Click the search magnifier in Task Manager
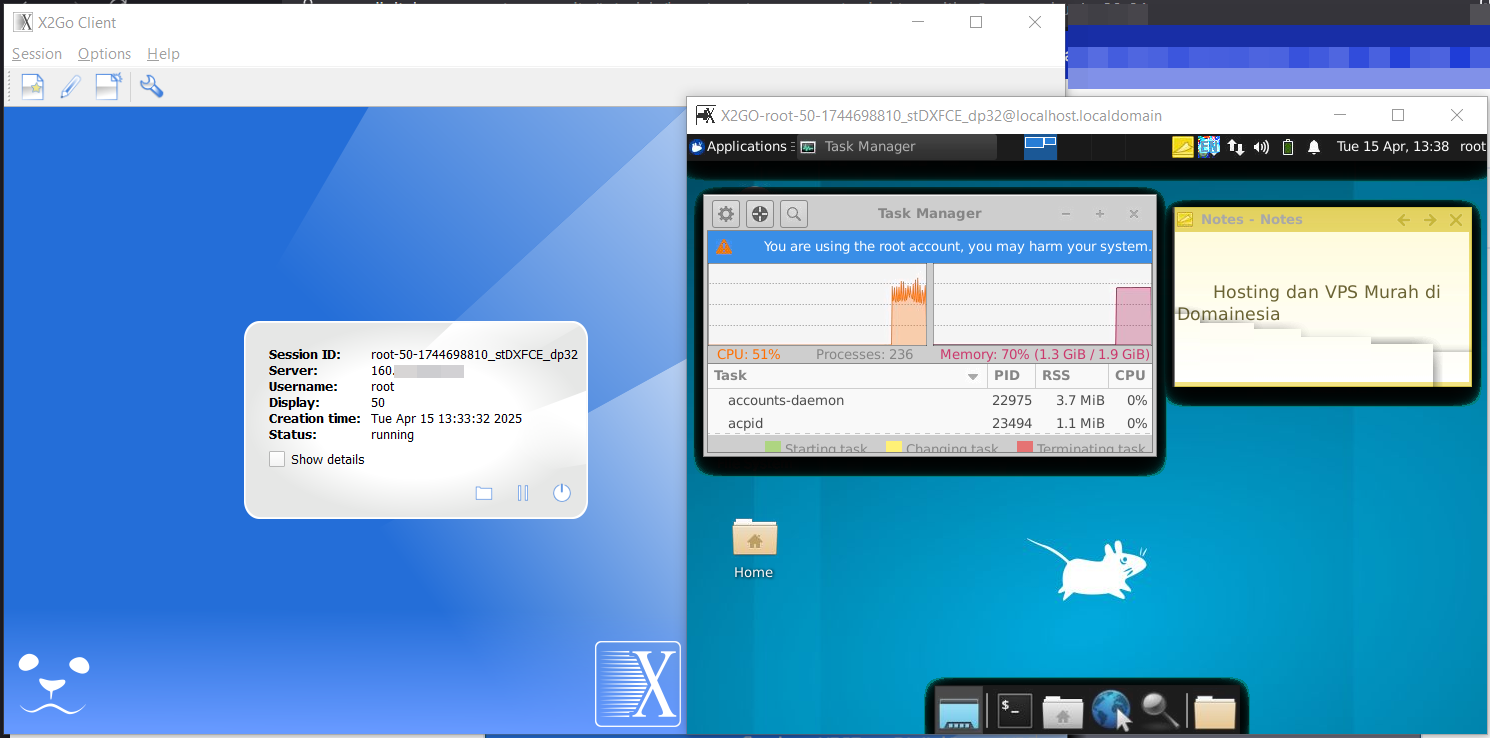The height and width of the screenshot is (738, 1491). point(794,214)
